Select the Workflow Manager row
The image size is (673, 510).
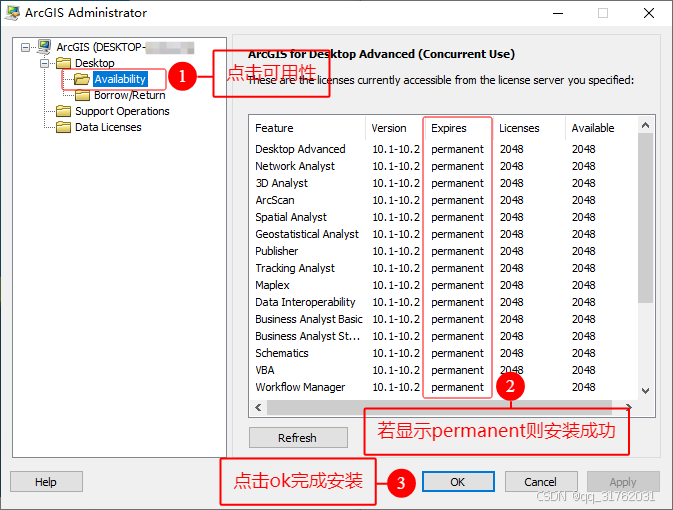pyautogui.click(x=444, y=387)
